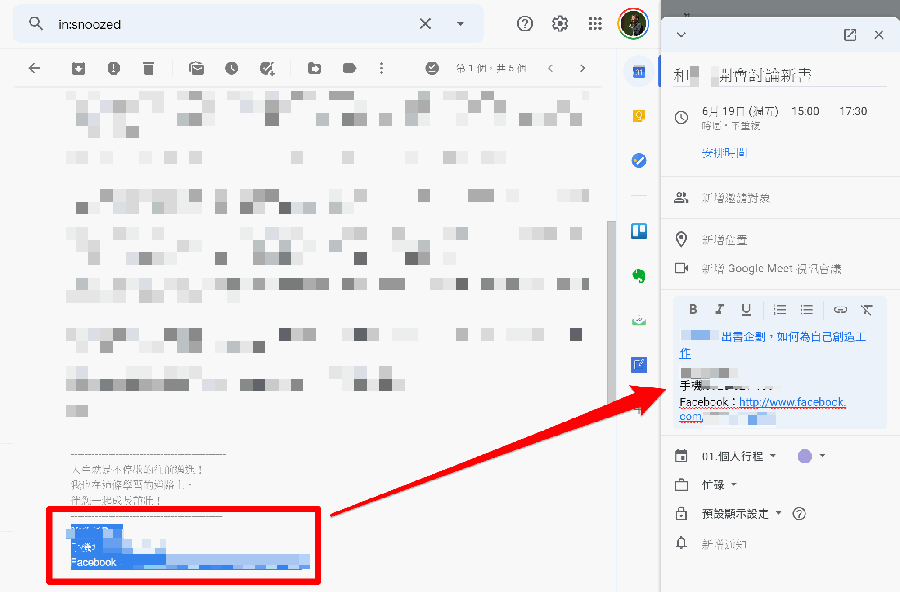Click the email body vertical scrollbar
This screenshot has width=900, height=592.
point(611,313)
